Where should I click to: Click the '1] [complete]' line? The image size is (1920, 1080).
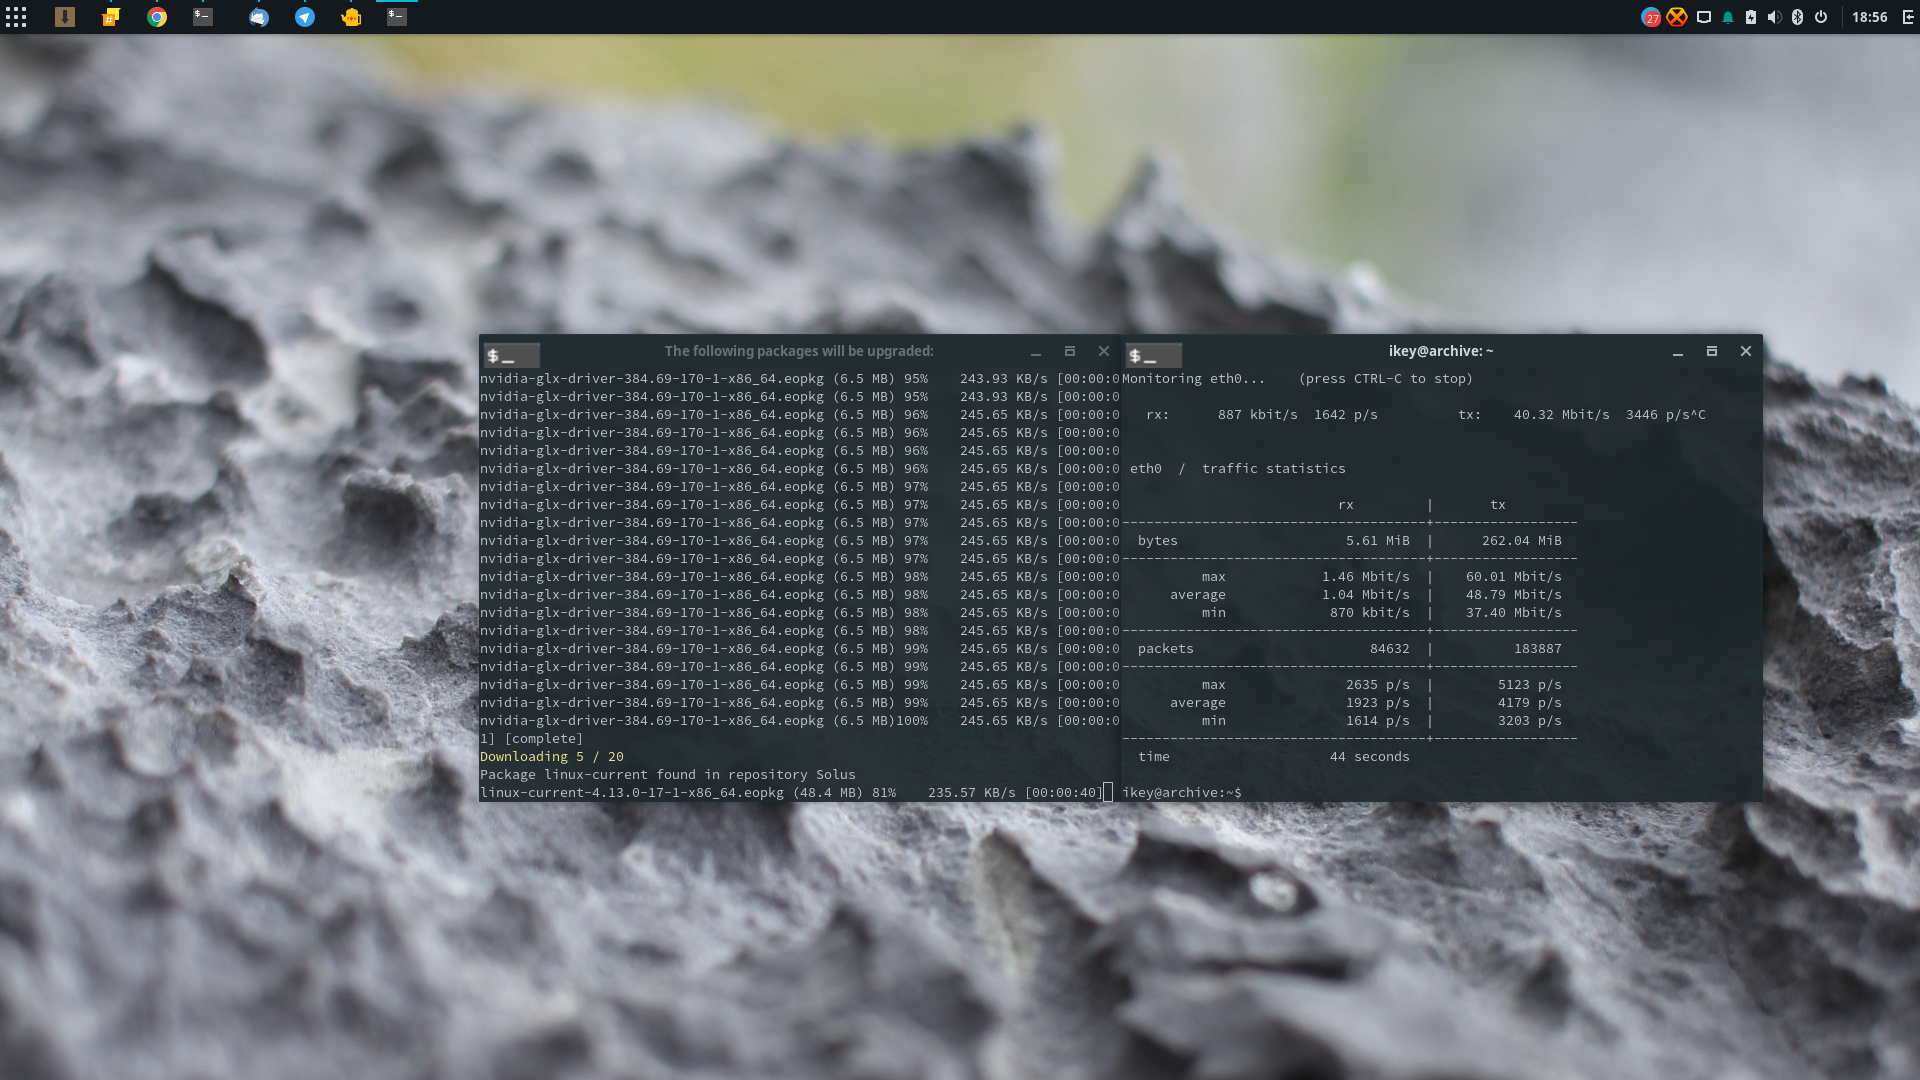(531, 739)
